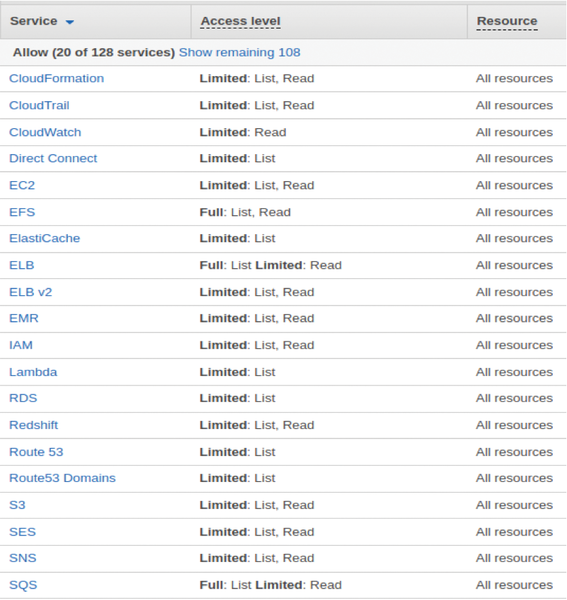Open the Direct Connect service link
This screenshot has height=600, width=567.
point(53,158)
